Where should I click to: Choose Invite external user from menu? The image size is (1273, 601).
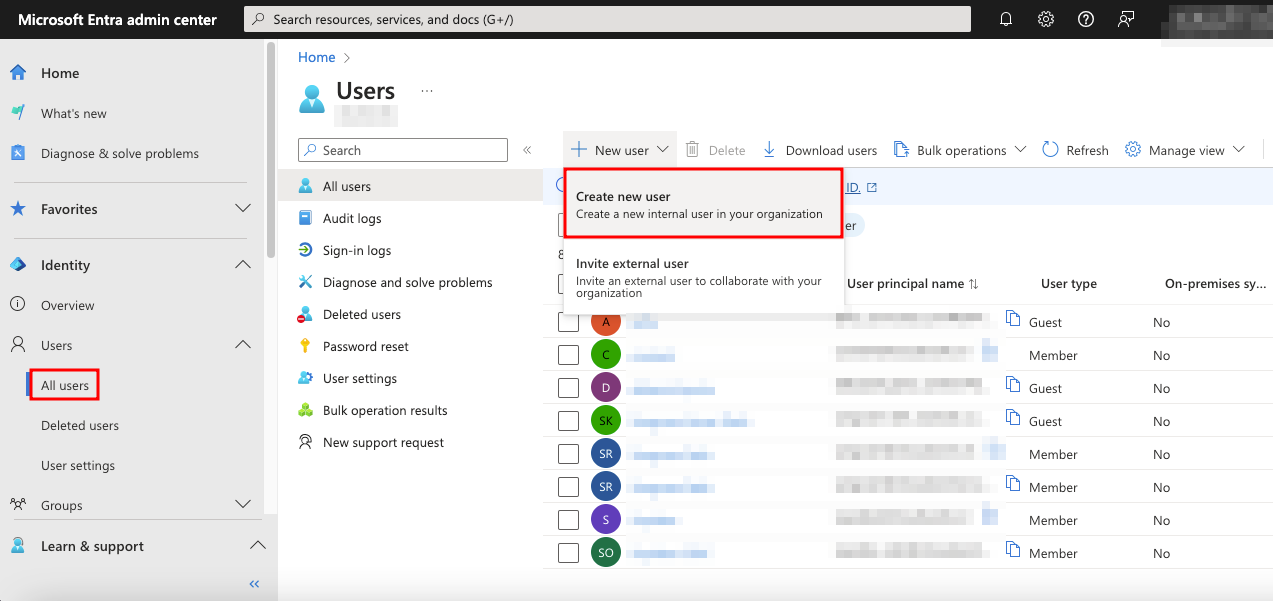[704, 278]
